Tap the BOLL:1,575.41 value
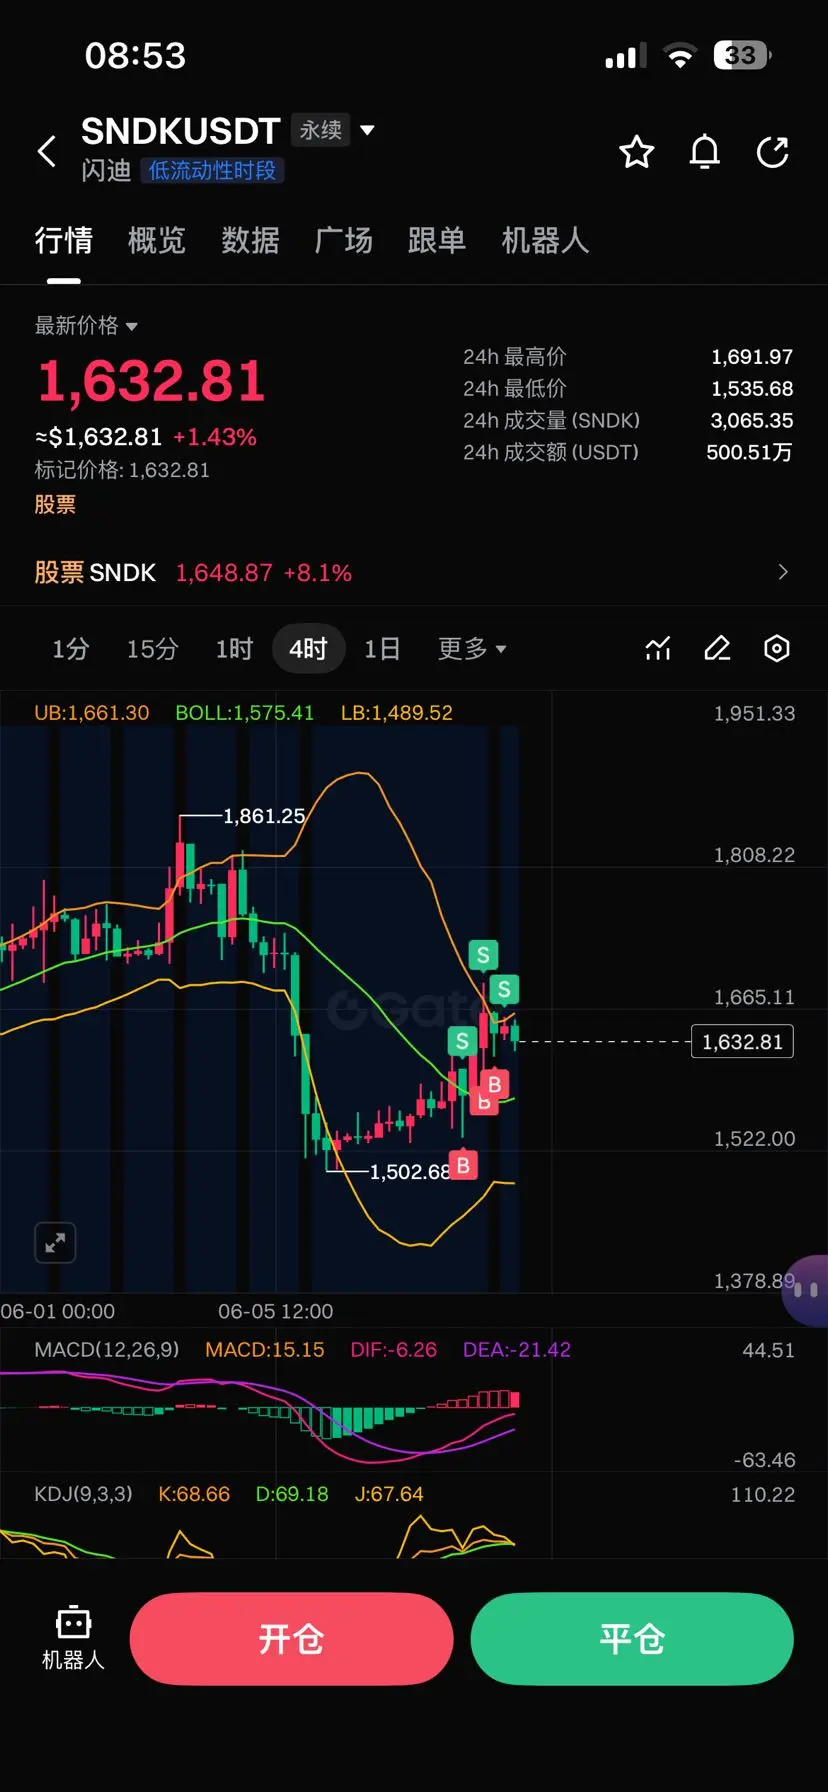 pos(245,713)
